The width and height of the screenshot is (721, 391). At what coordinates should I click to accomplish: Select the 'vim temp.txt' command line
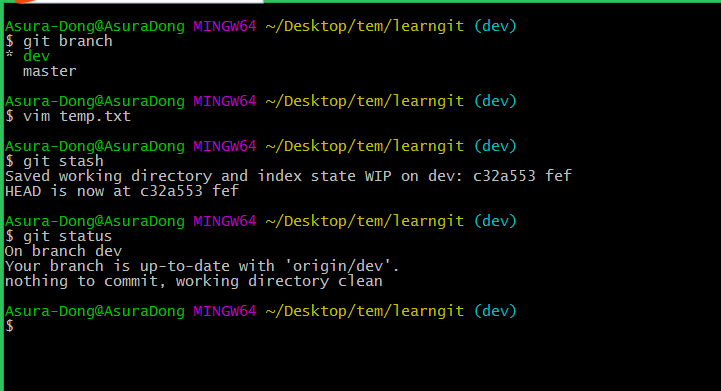tap(68, 116)
